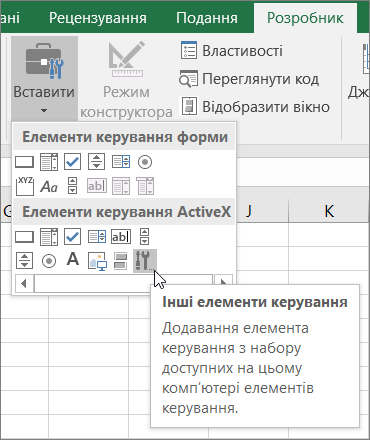Switch to the Рецензування tab
Image resolution: width=370 pixels, height=440 pixels.
pos(98,18)
